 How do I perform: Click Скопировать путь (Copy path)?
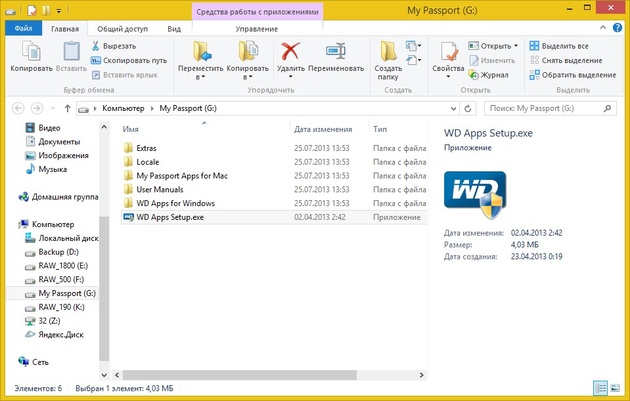click(129, 60)
